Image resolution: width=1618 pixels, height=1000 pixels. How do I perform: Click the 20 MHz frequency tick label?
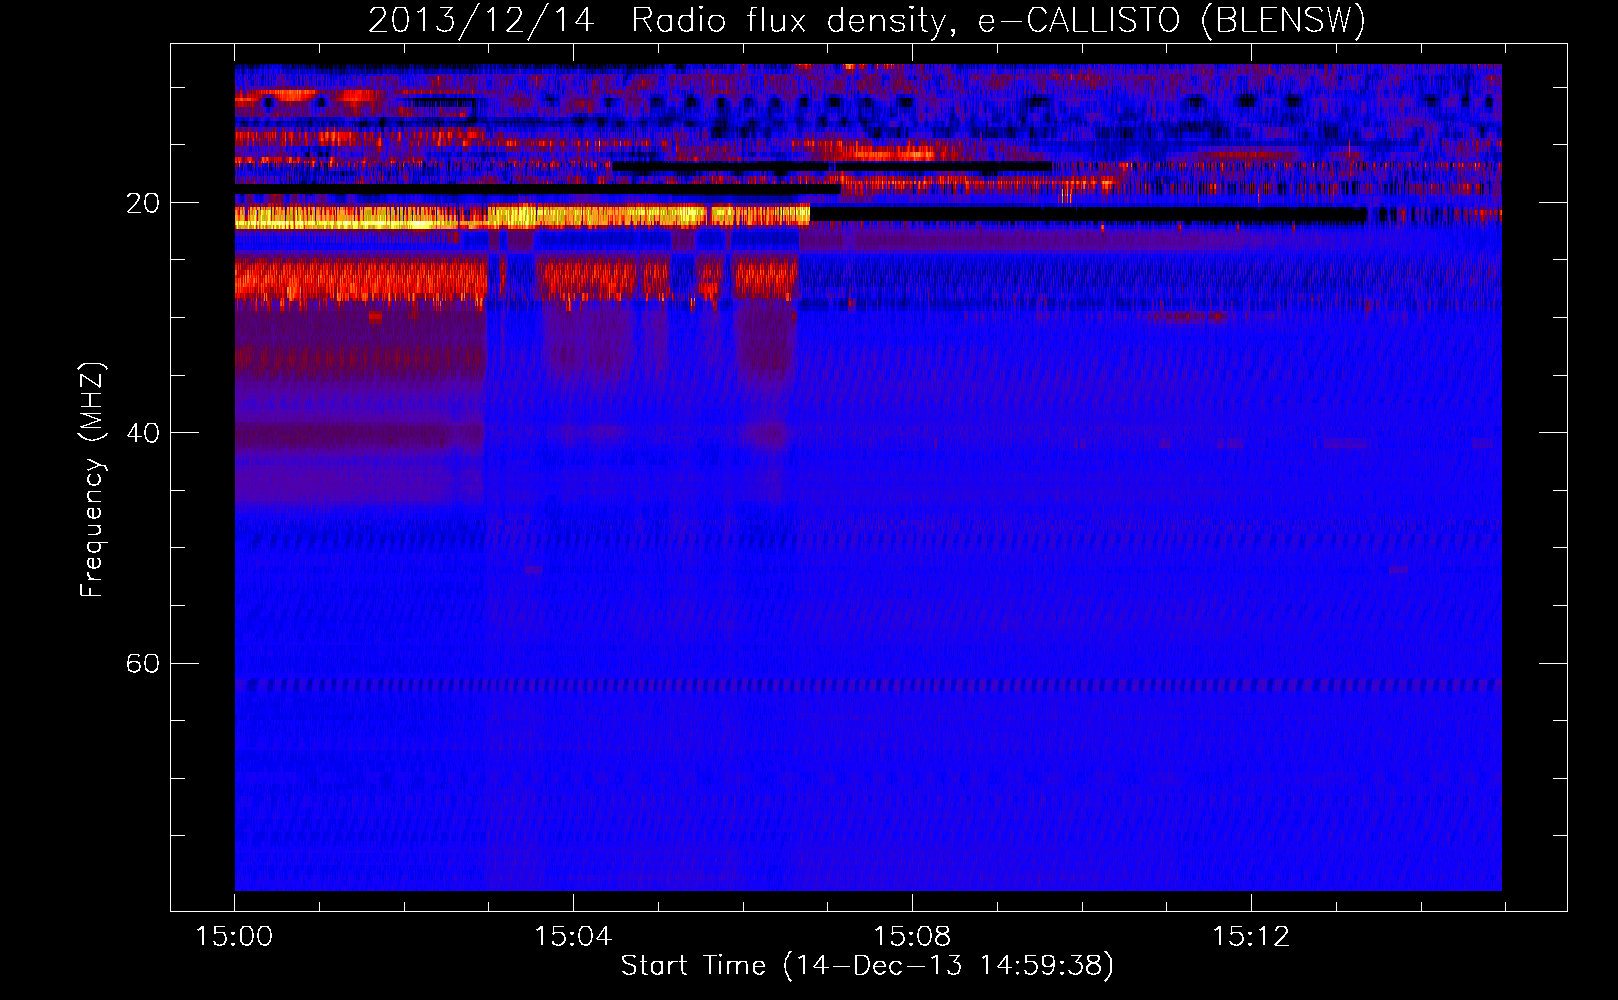coord(143,203)
